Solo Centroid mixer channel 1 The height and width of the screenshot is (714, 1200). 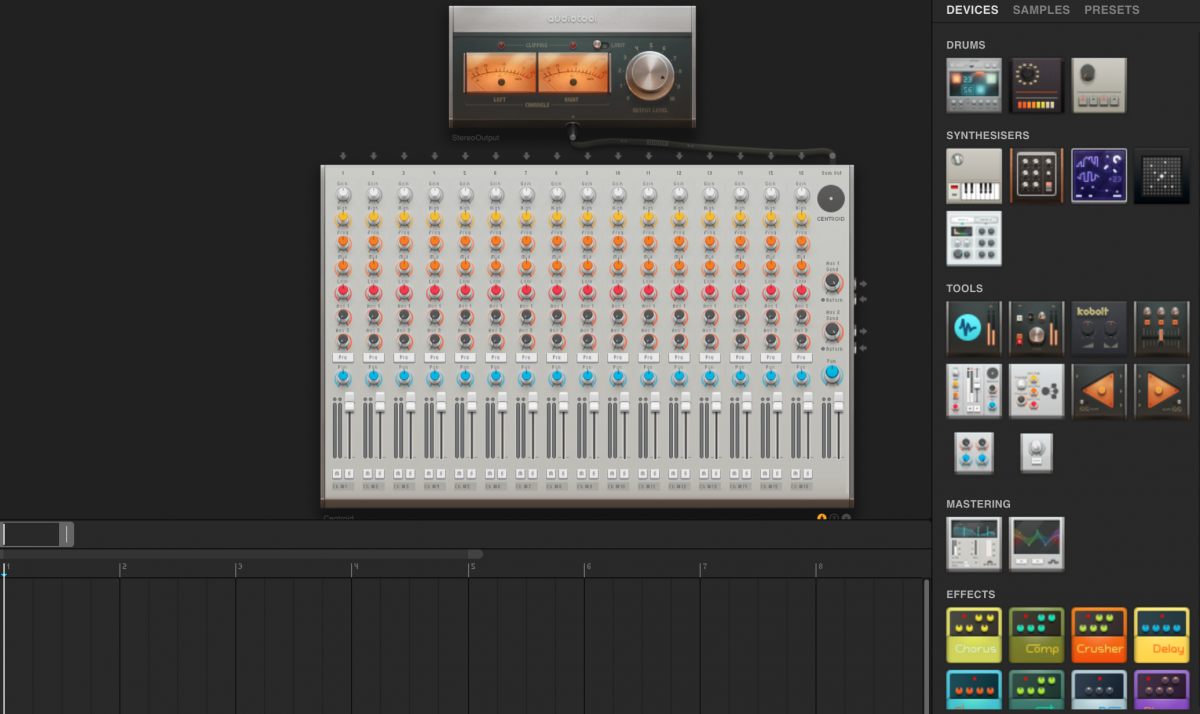click(x=349, y=473)
